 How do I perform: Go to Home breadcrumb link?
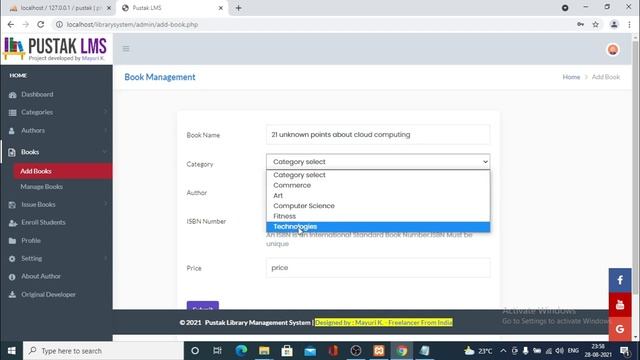coord(571,77)
